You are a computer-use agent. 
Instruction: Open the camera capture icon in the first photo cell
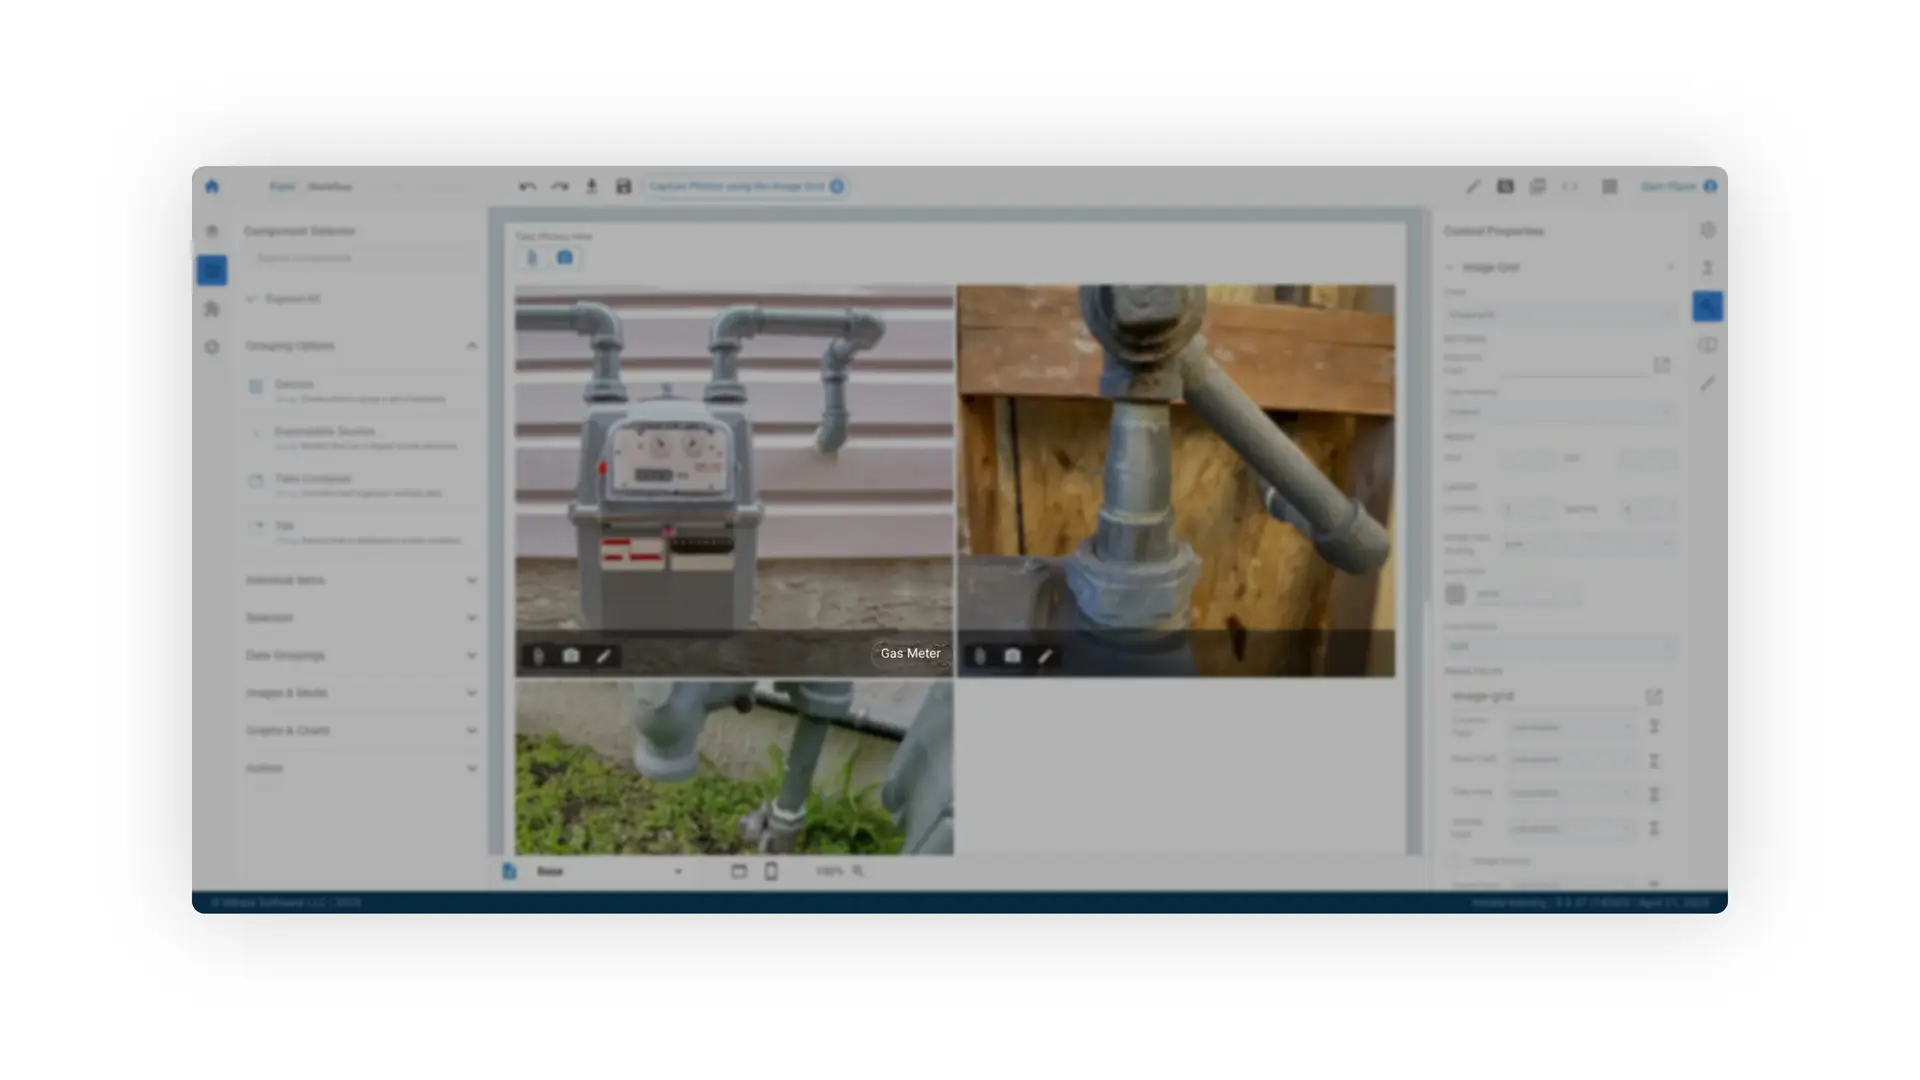click(x=571, y=657)
